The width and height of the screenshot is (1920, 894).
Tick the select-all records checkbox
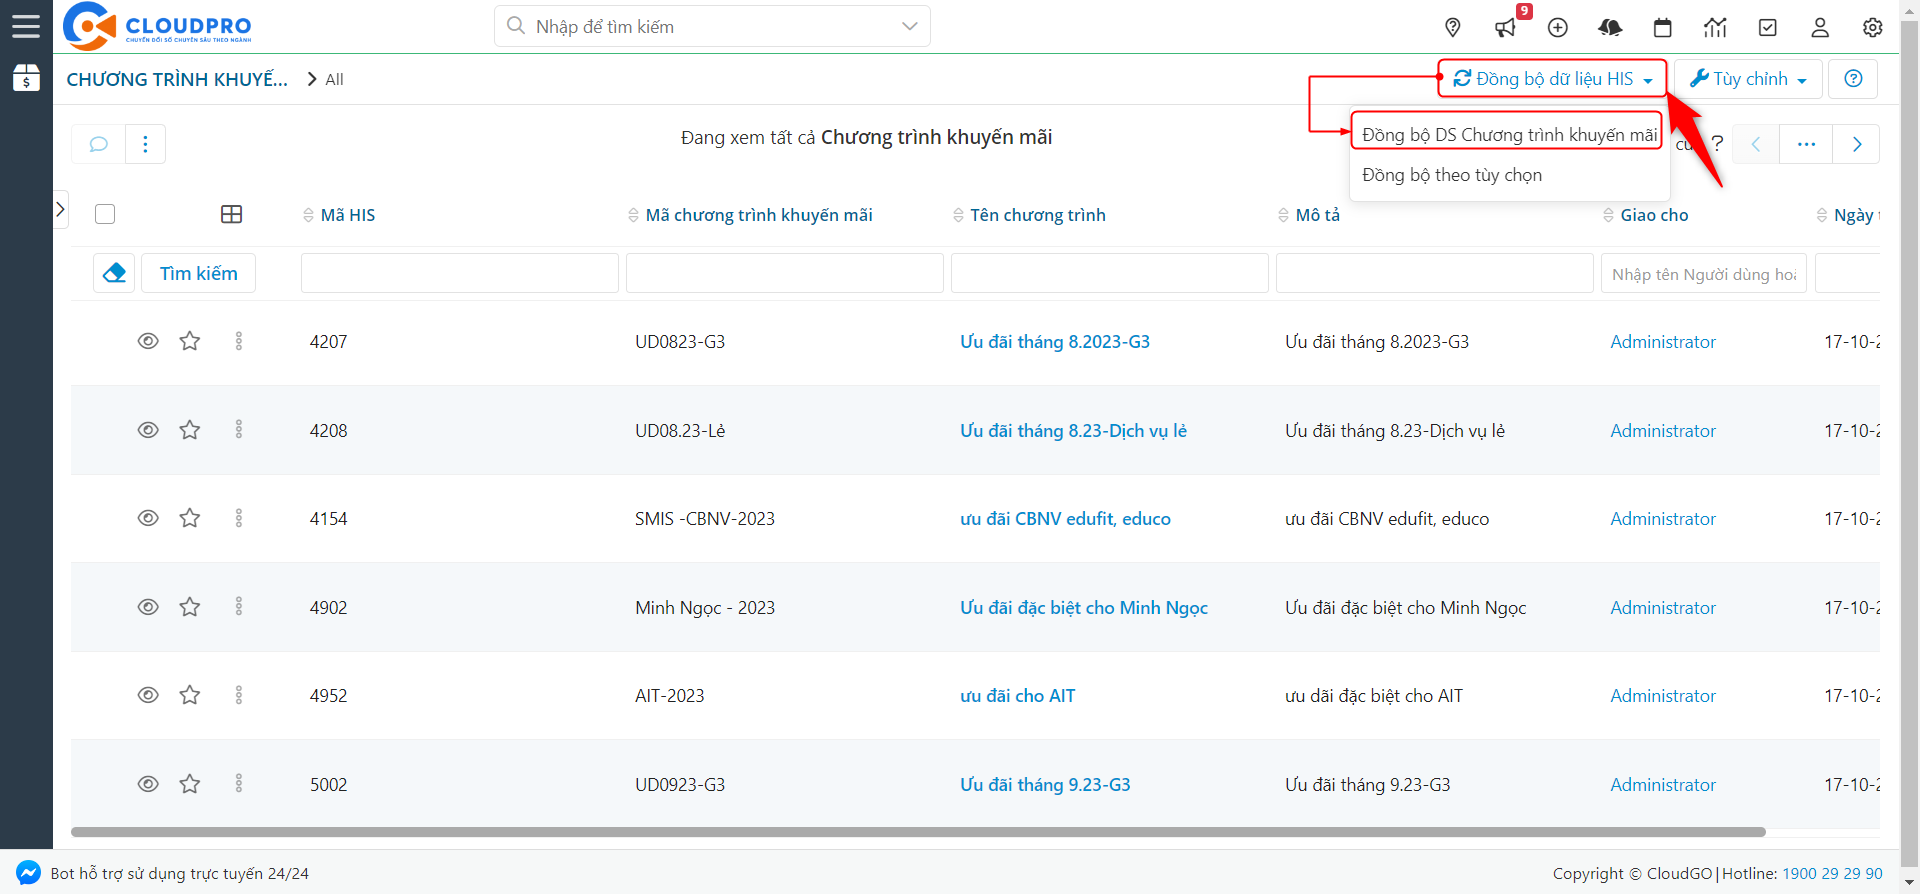coord(105,214)
